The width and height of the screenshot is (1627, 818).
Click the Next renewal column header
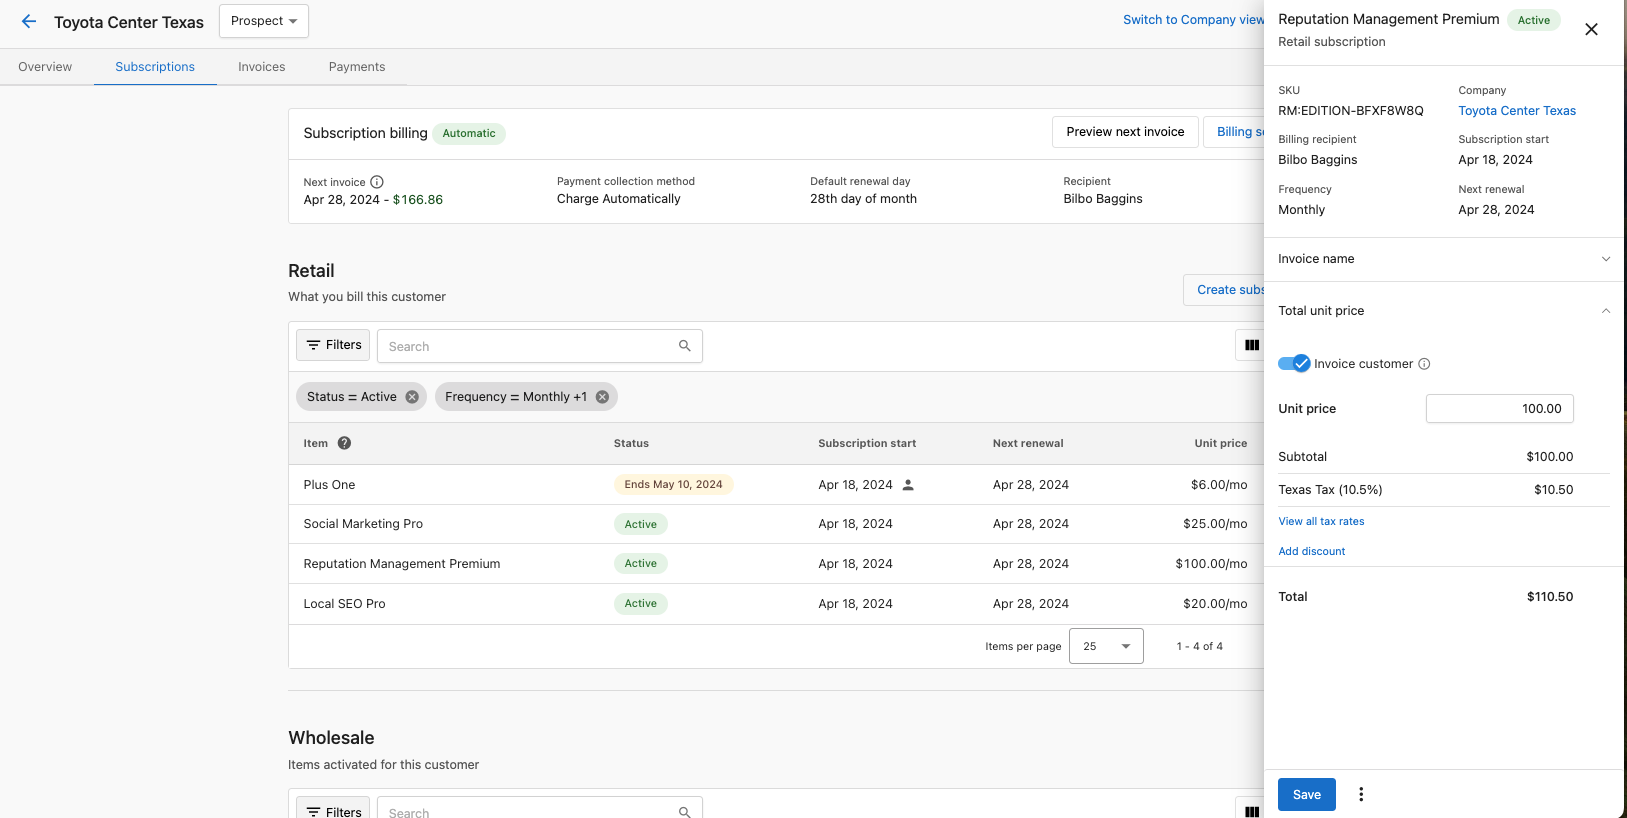click(x=1028, y=443)
